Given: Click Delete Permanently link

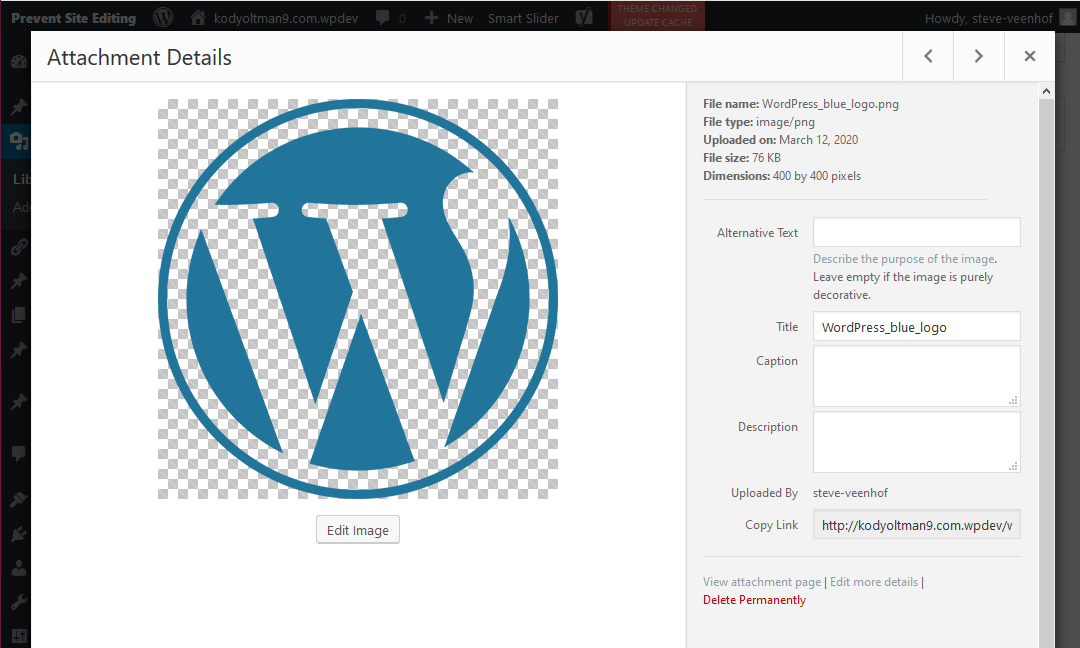Looking at the screenshot, I should click(754, 600).
